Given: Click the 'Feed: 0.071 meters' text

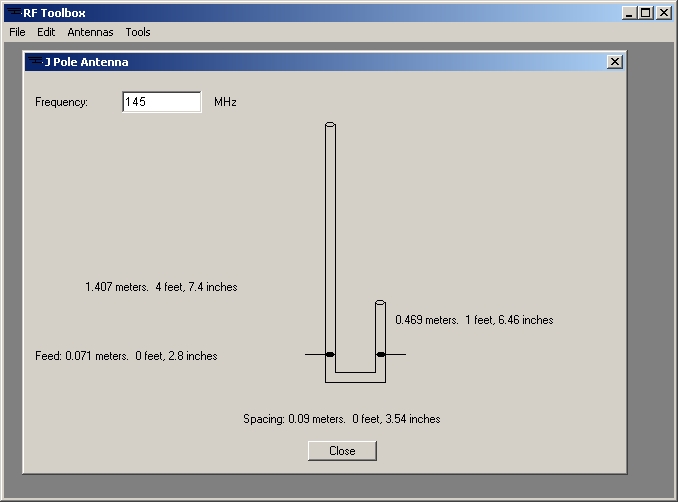Looking at the screenshot, I should 82,356.
